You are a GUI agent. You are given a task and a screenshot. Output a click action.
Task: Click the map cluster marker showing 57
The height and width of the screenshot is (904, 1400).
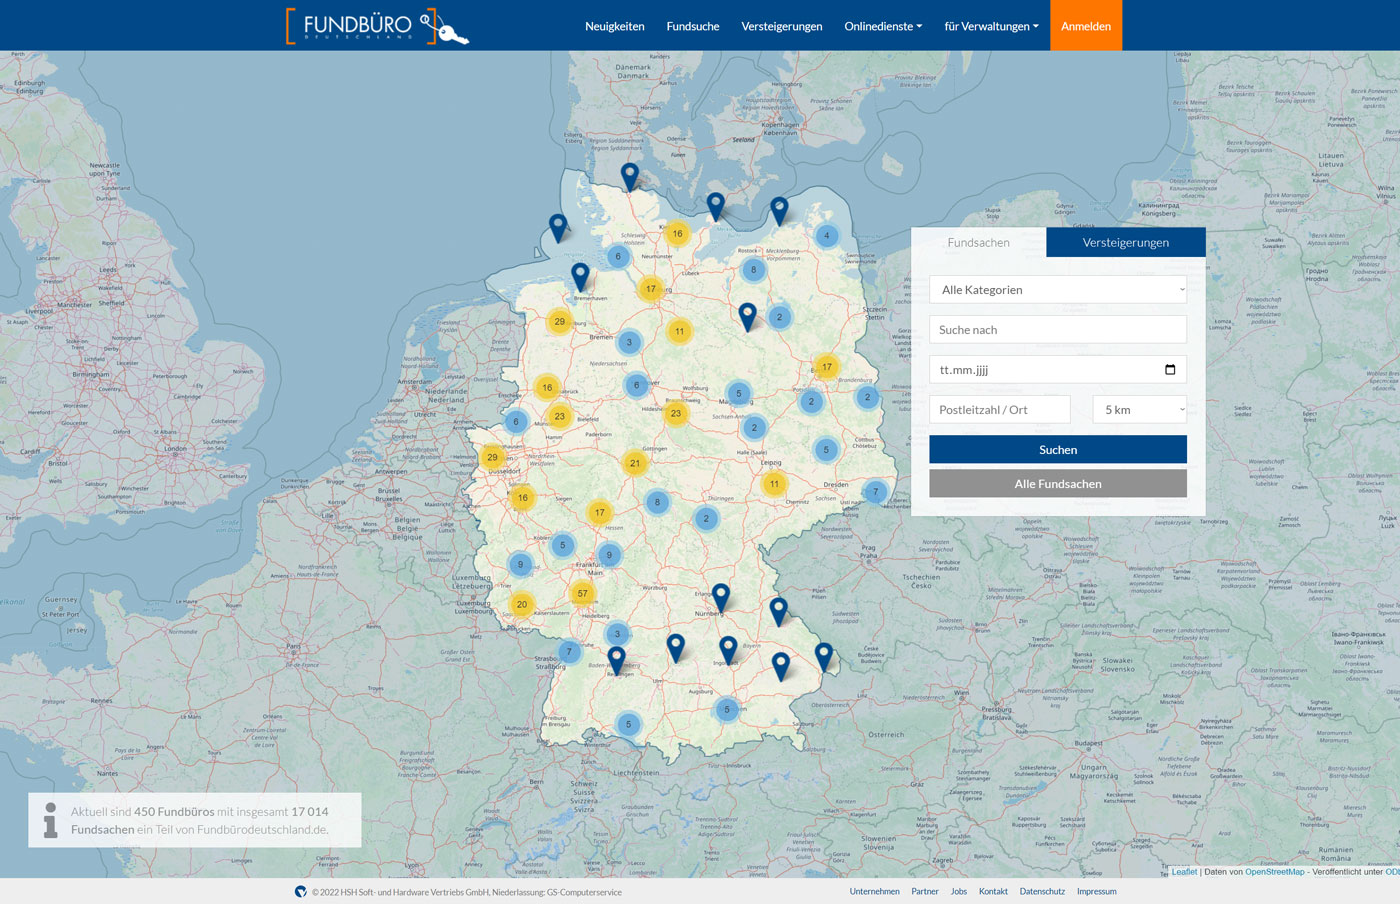coord(582,594)
